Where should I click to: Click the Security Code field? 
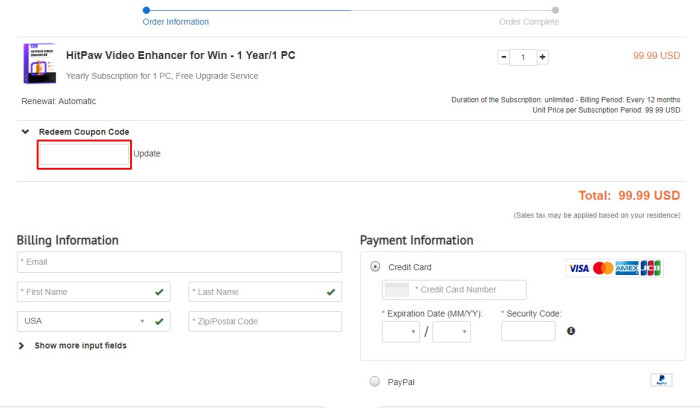[x=528, y=332]
